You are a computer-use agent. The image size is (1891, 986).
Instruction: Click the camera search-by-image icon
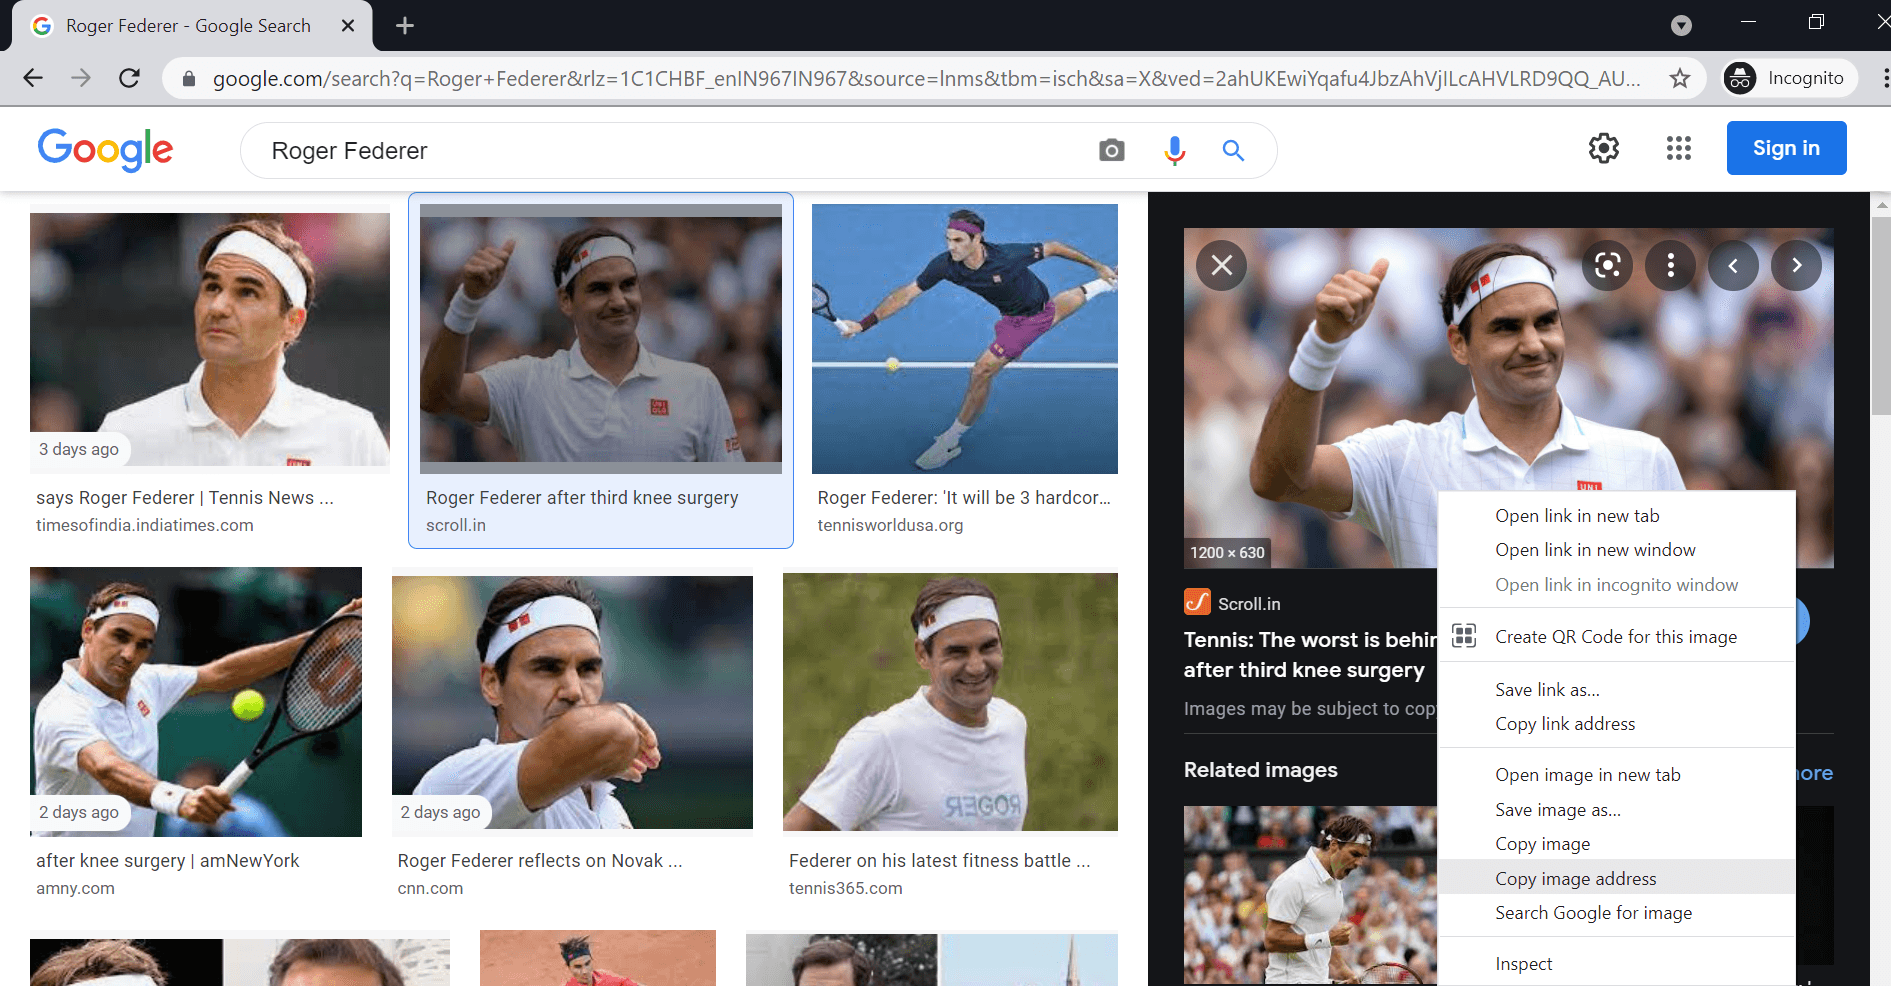(x=1111, y=150)
